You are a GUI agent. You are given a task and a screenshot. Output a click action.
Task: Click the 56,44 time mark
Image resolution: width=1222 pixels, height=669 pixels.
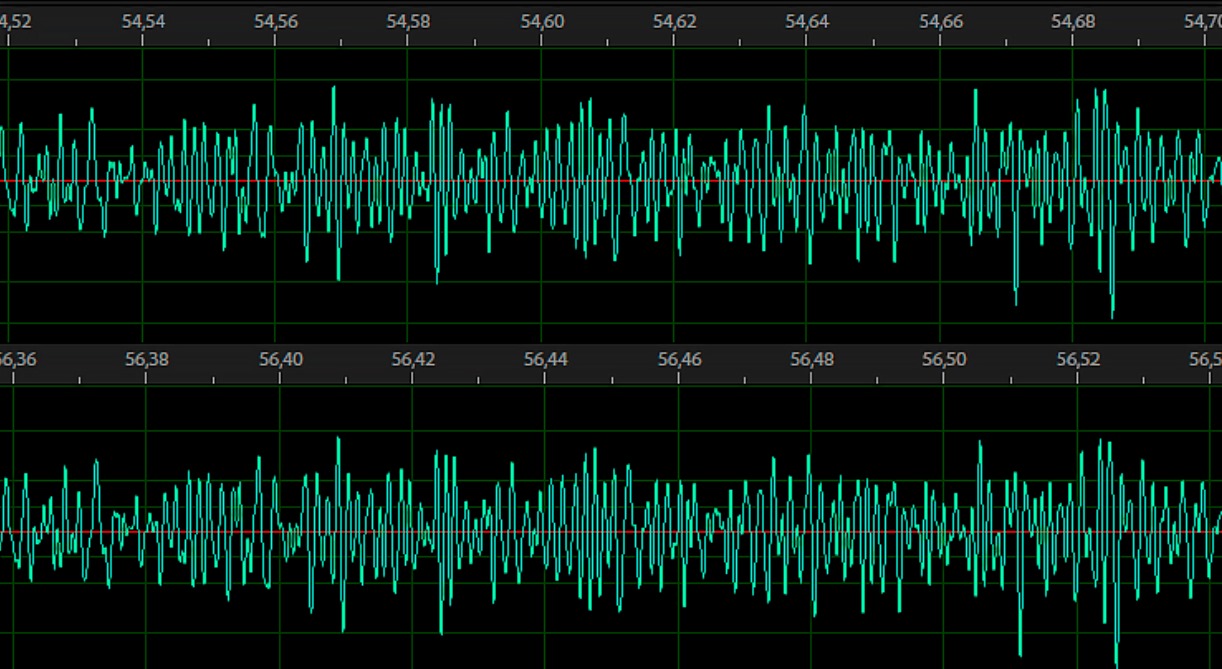click(545, 359)
